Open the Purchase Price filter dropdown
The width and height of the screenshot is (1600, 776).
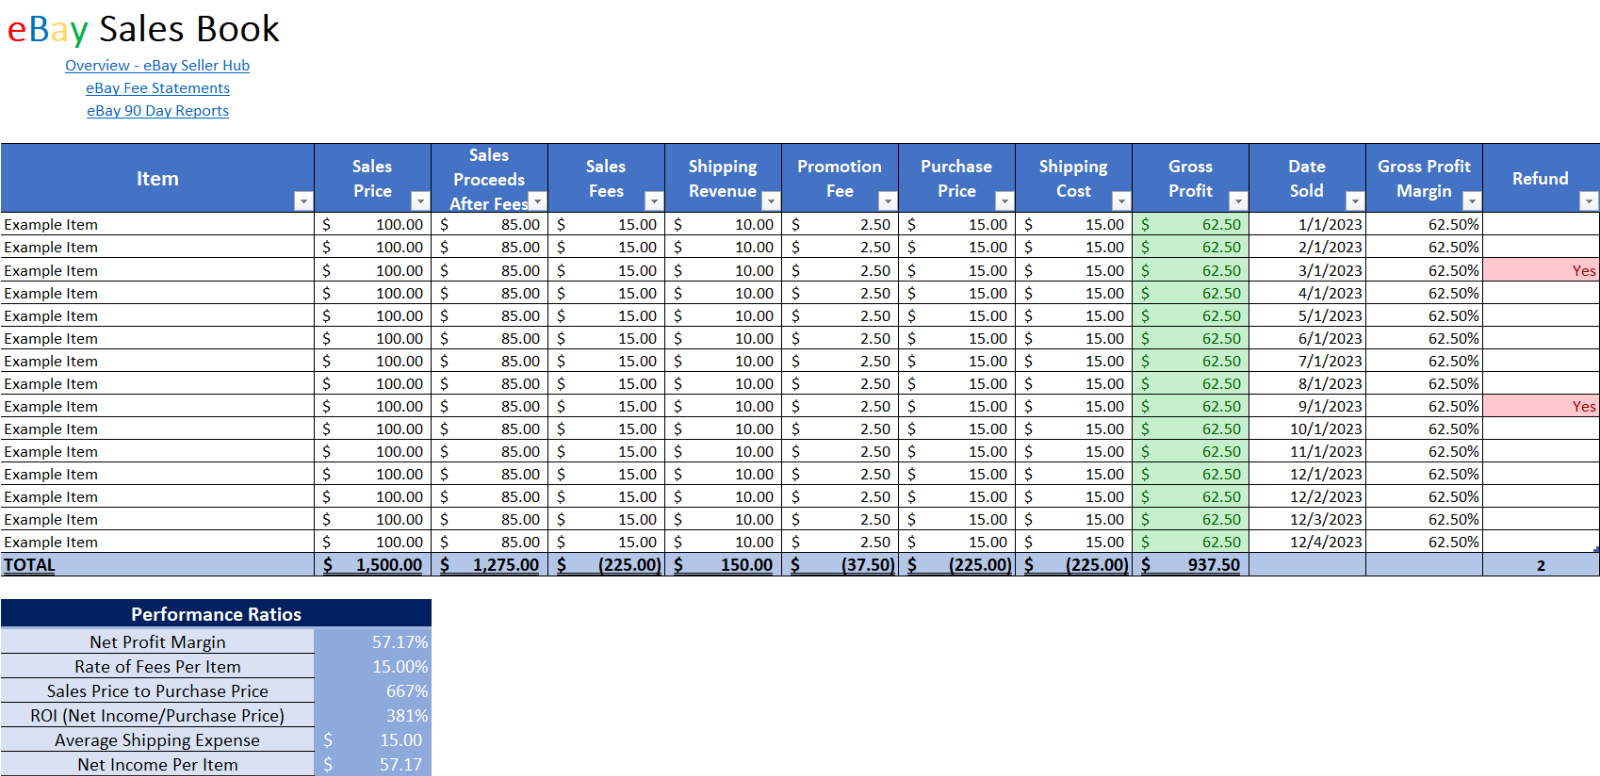tap(1005, 201)
